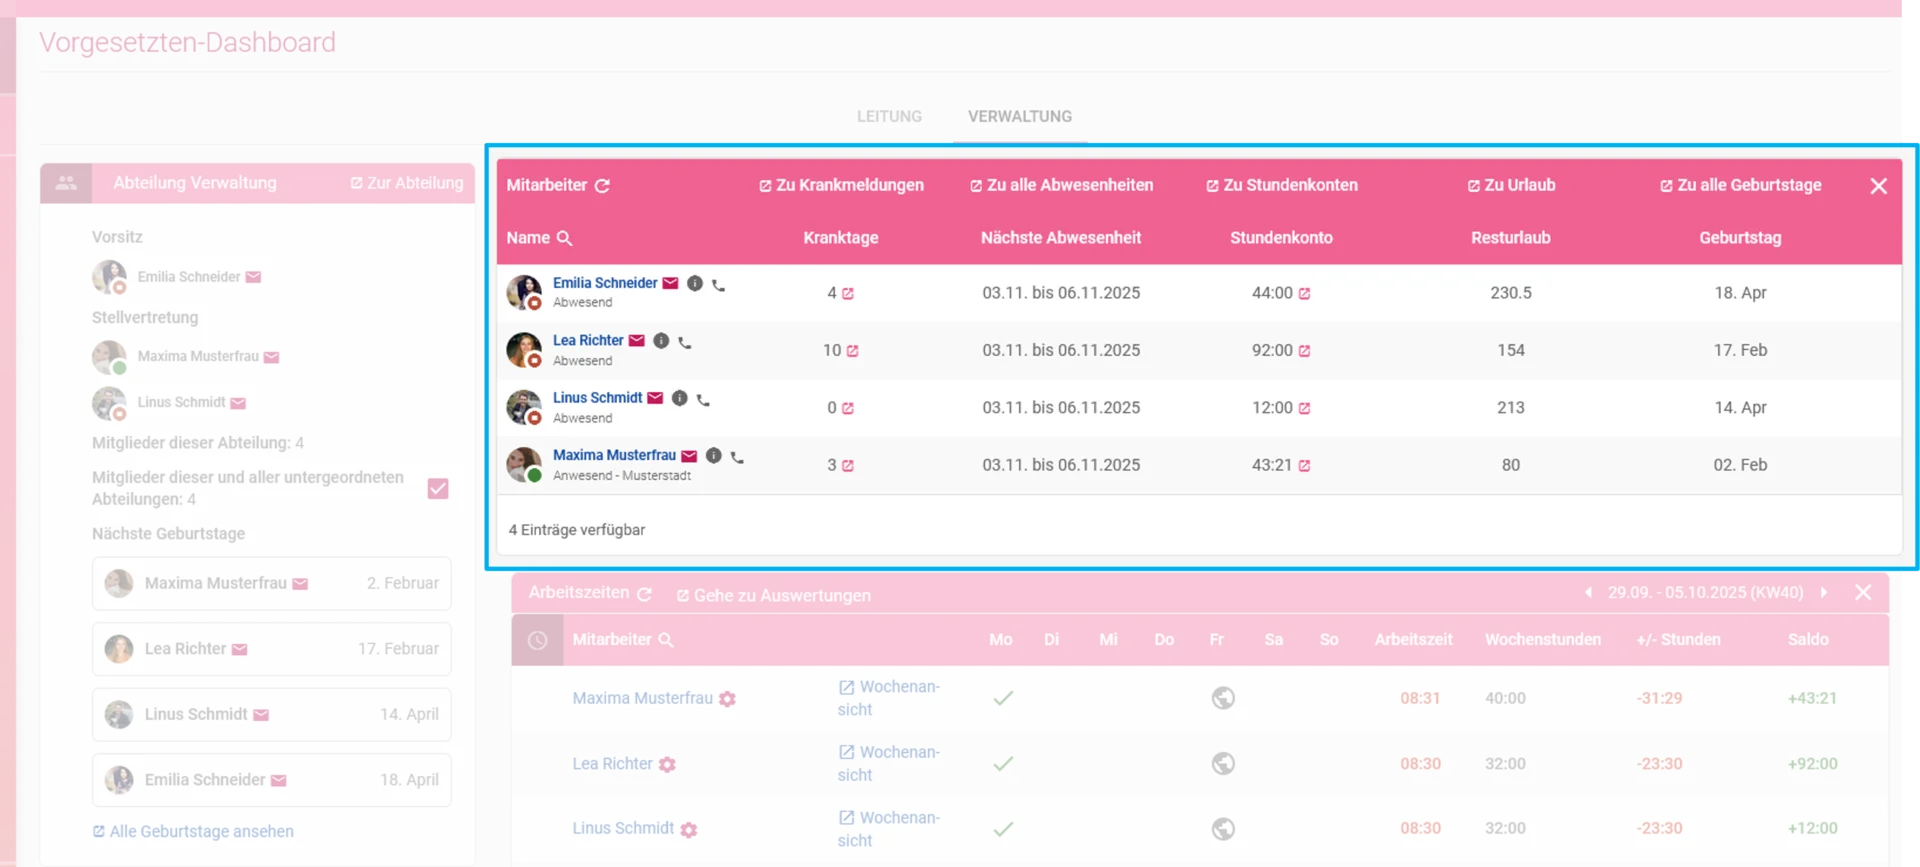Open Stundenkonto 44:00 link icon
The image size is (1920, 867).
click(1304, 293)
